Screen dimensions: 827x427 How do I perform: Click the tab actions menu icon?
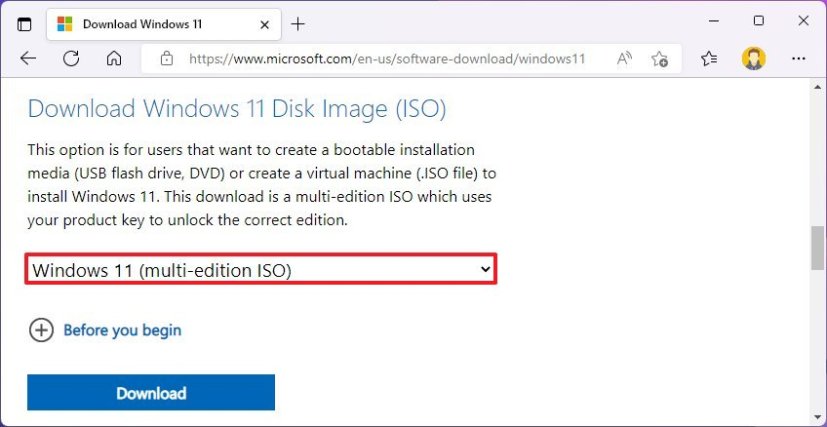pyautogui.click(x=25, y=23)
